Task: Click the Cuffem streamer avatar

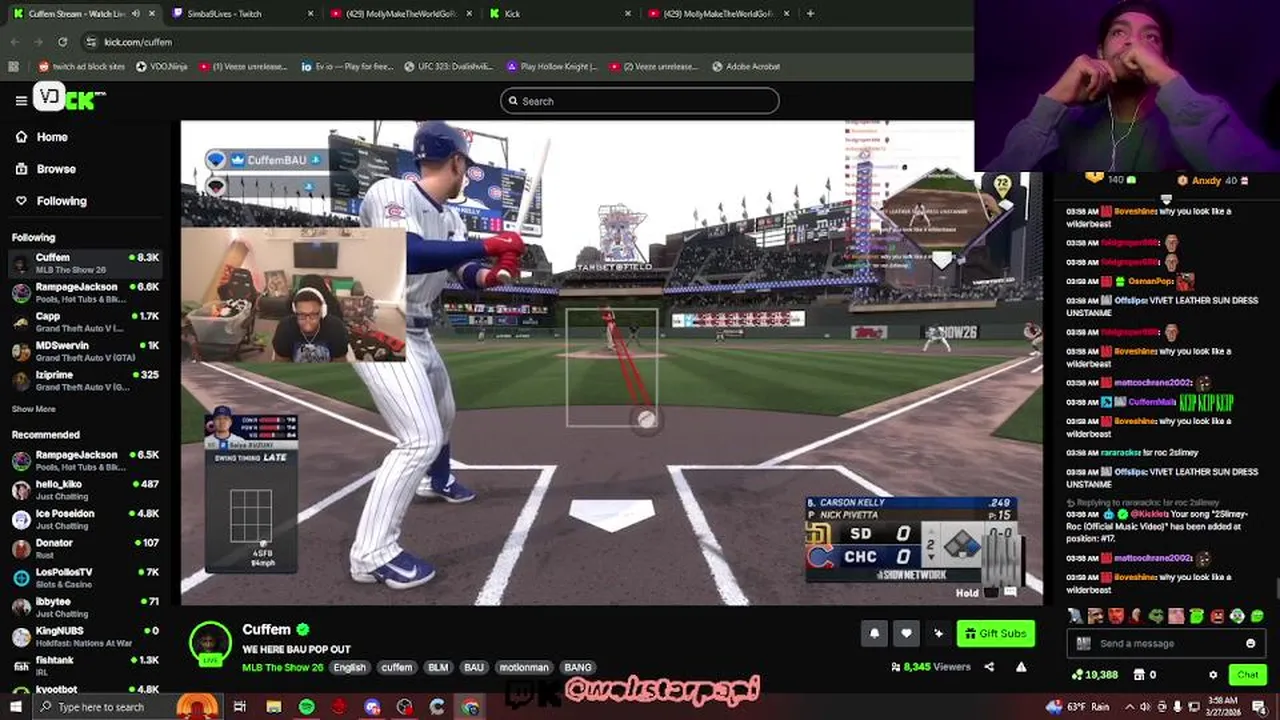Action: [211, 643]
